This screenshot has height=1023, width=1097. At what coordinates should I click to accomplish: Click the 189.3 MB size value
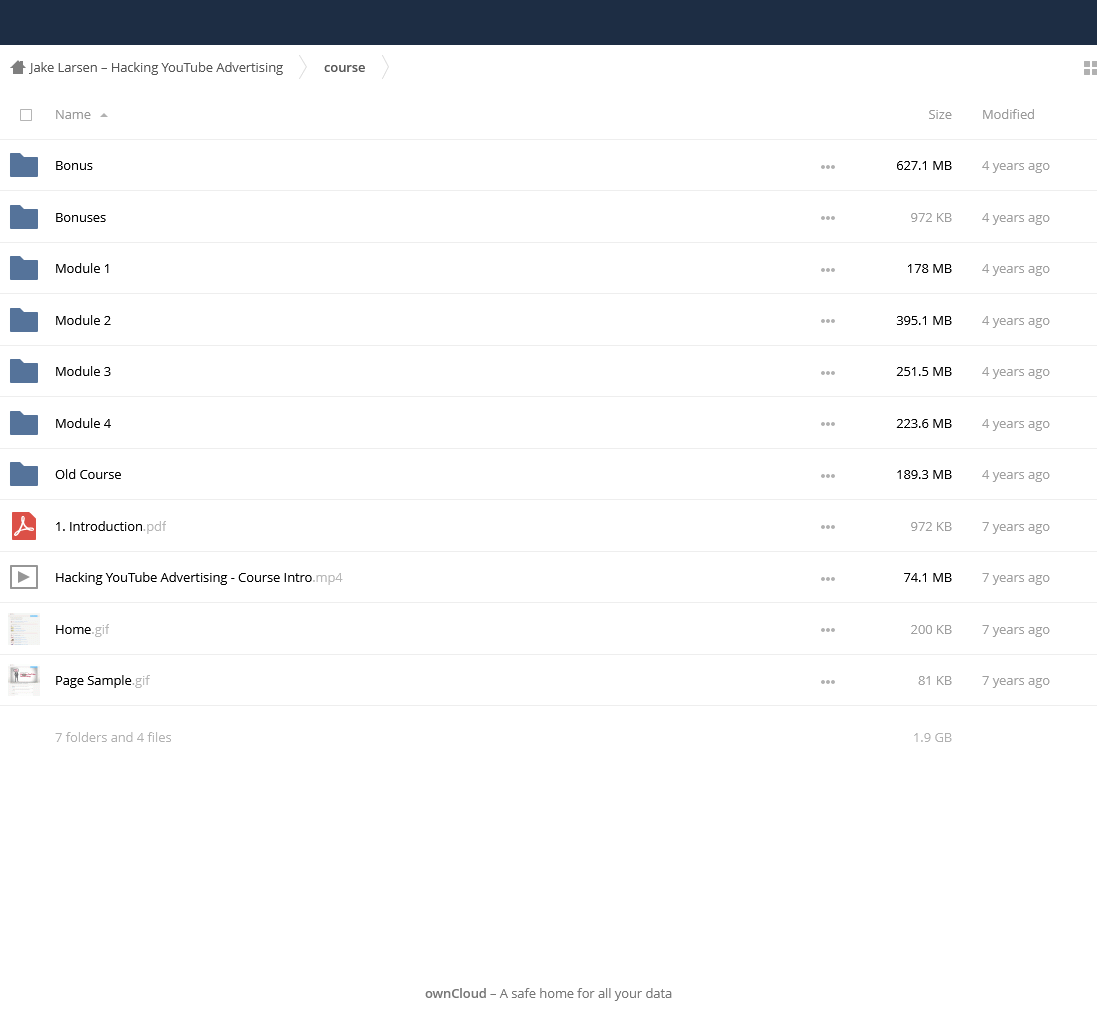point(923,474)
